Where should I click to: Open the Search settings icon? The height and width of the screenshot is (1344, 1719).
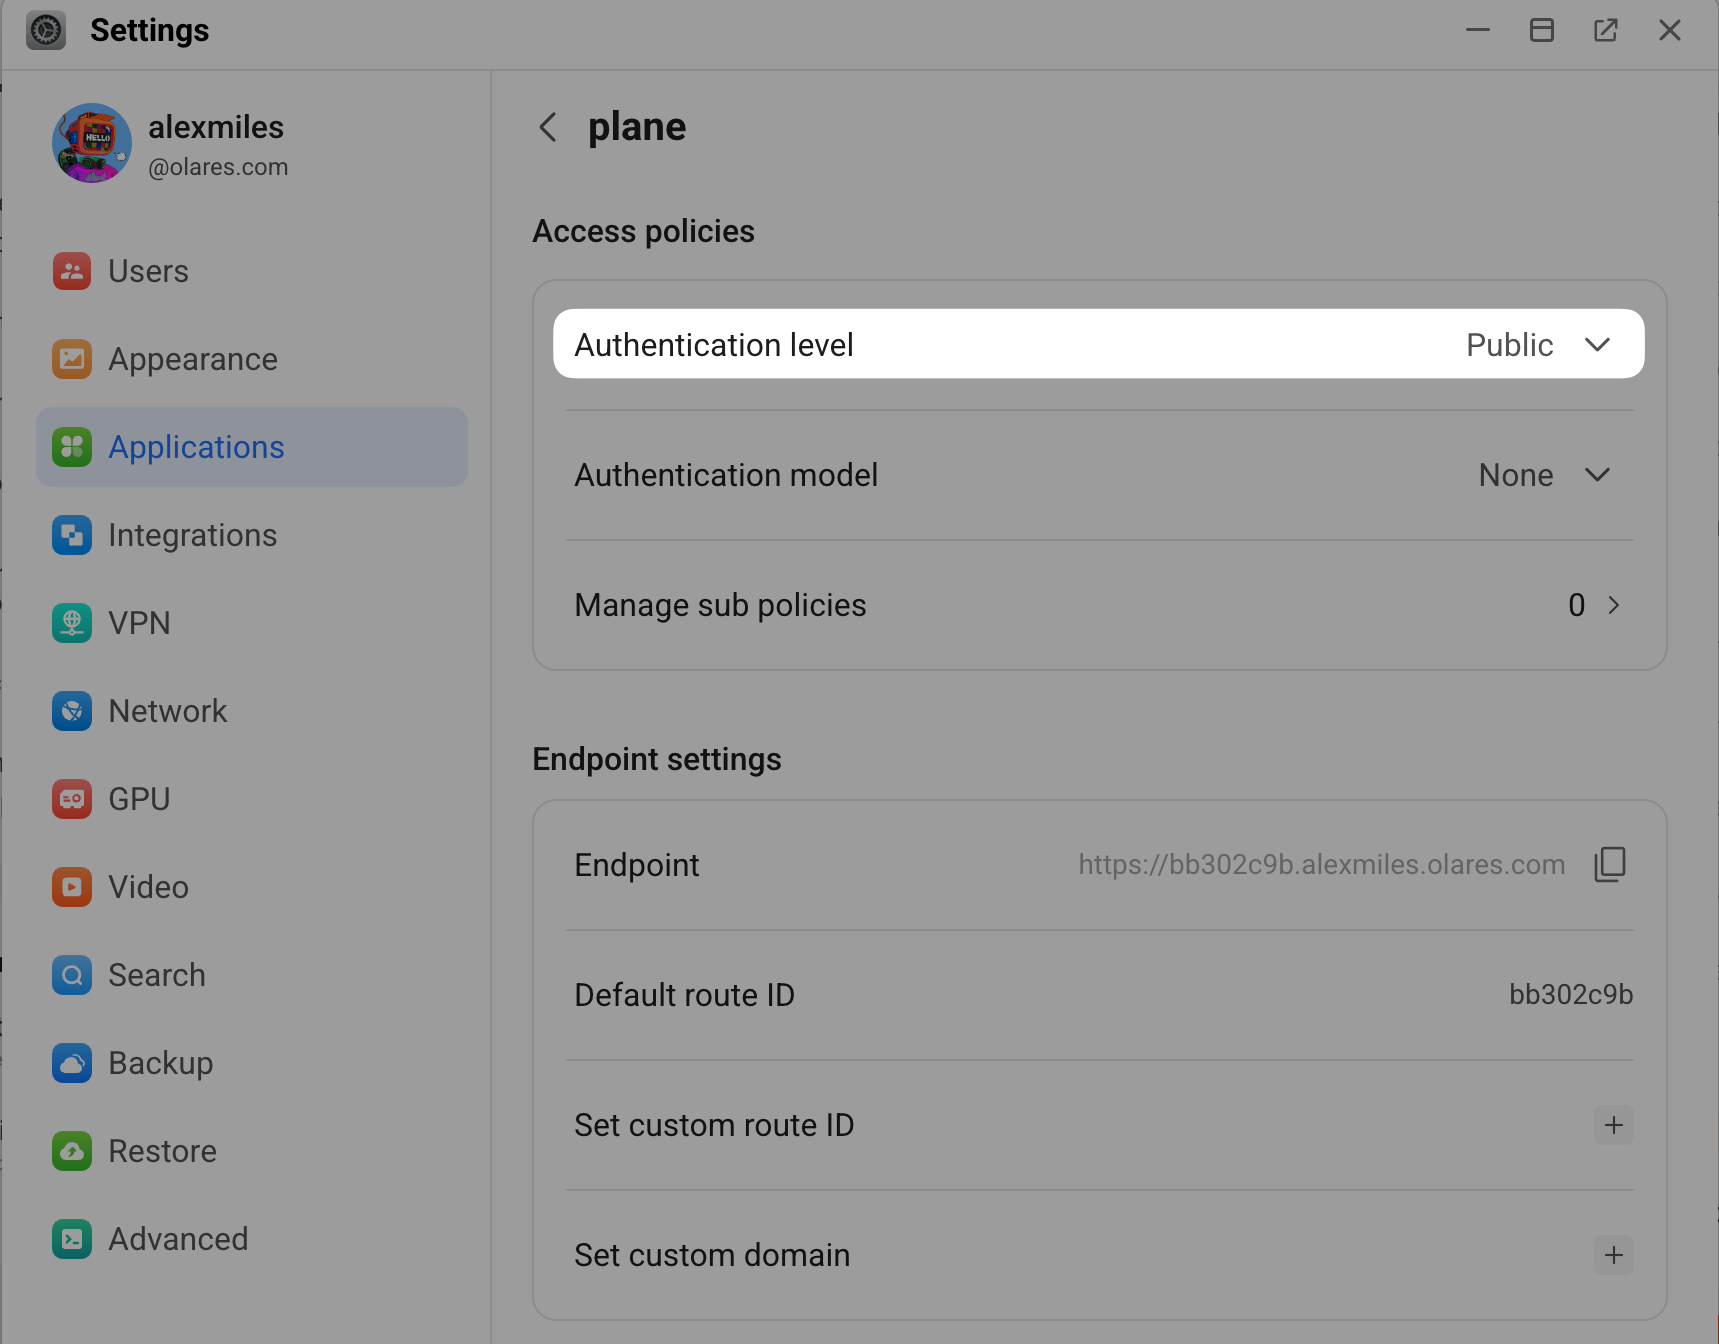(x=71, y=975)
